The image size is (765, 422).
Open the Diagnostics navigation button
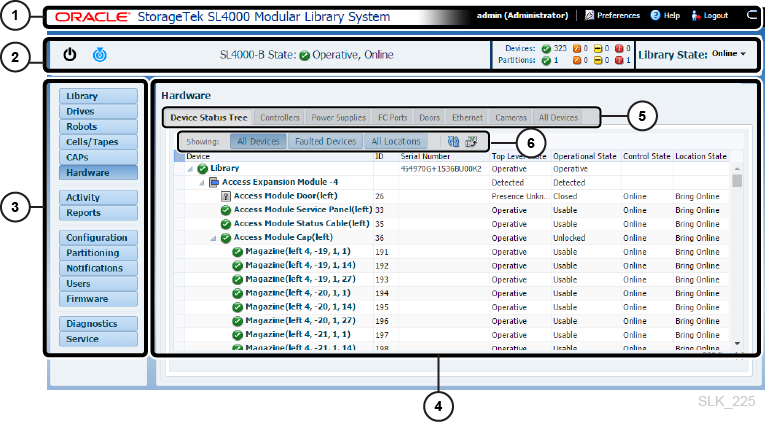[x=98, y=324]
